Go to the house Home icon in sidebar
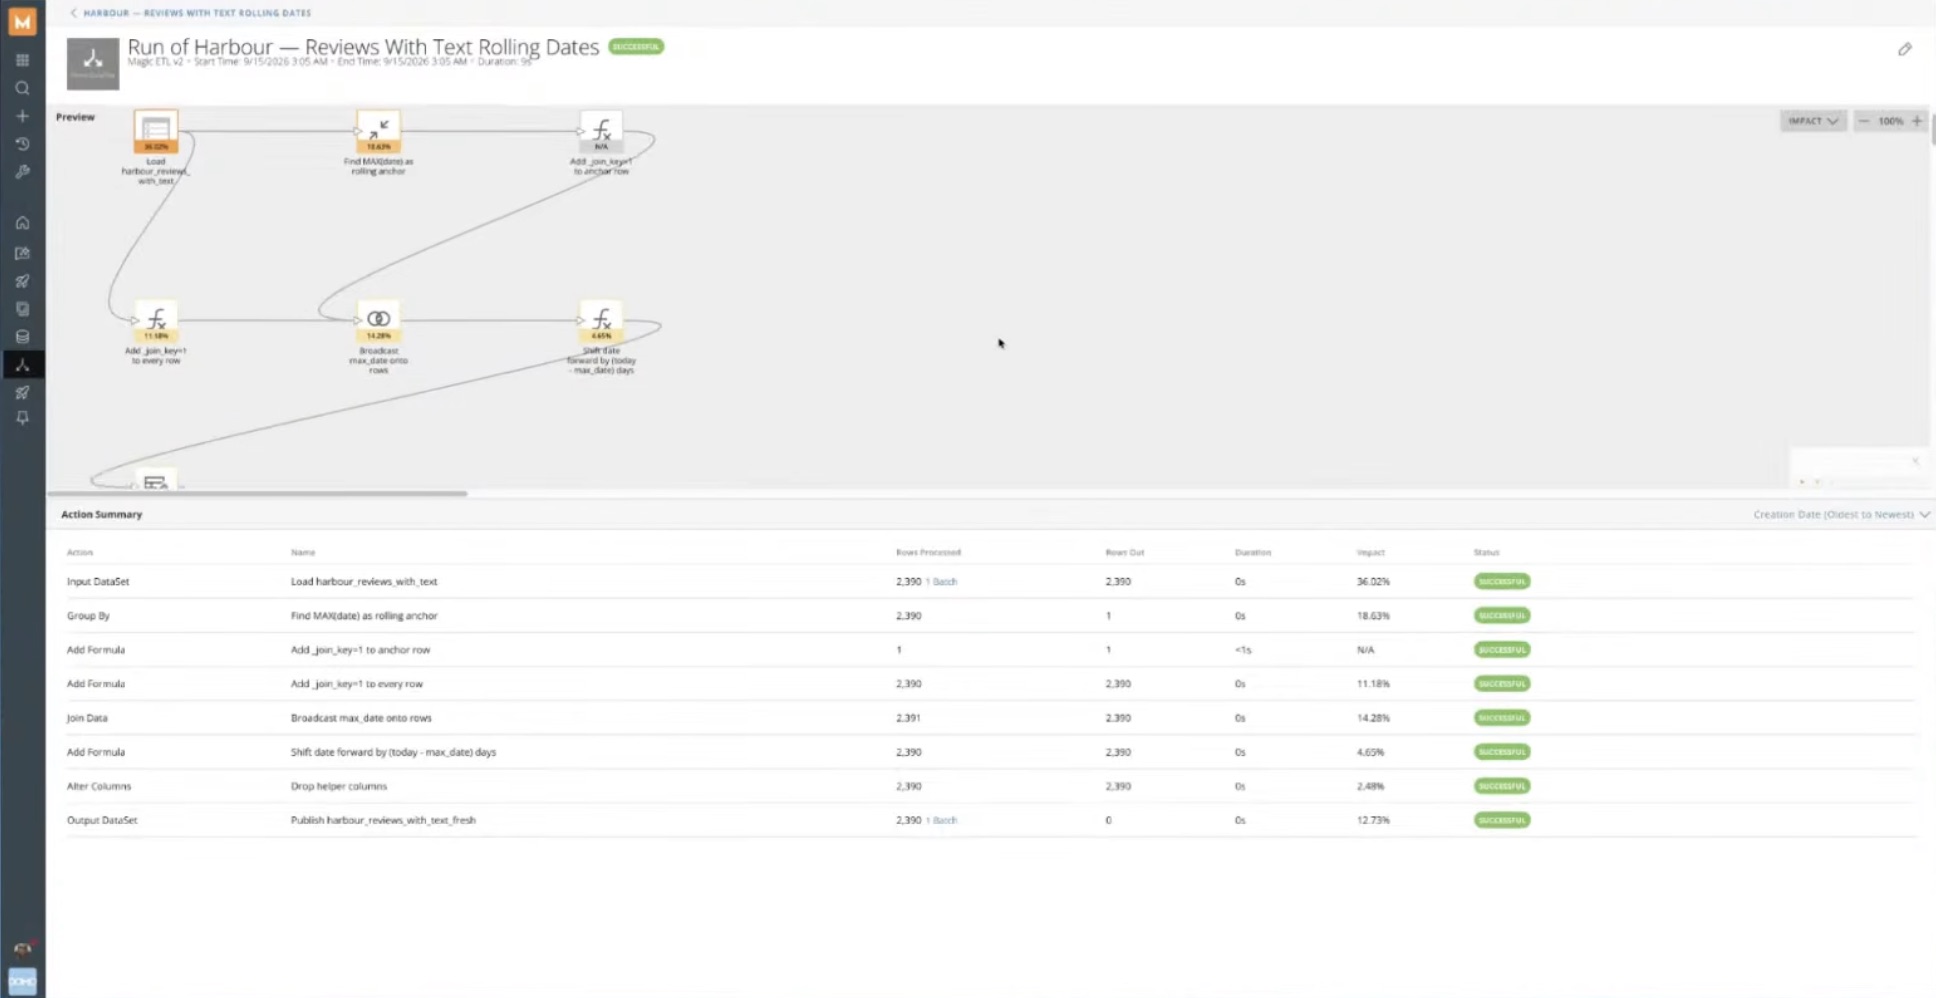 (x=22, y=223)
